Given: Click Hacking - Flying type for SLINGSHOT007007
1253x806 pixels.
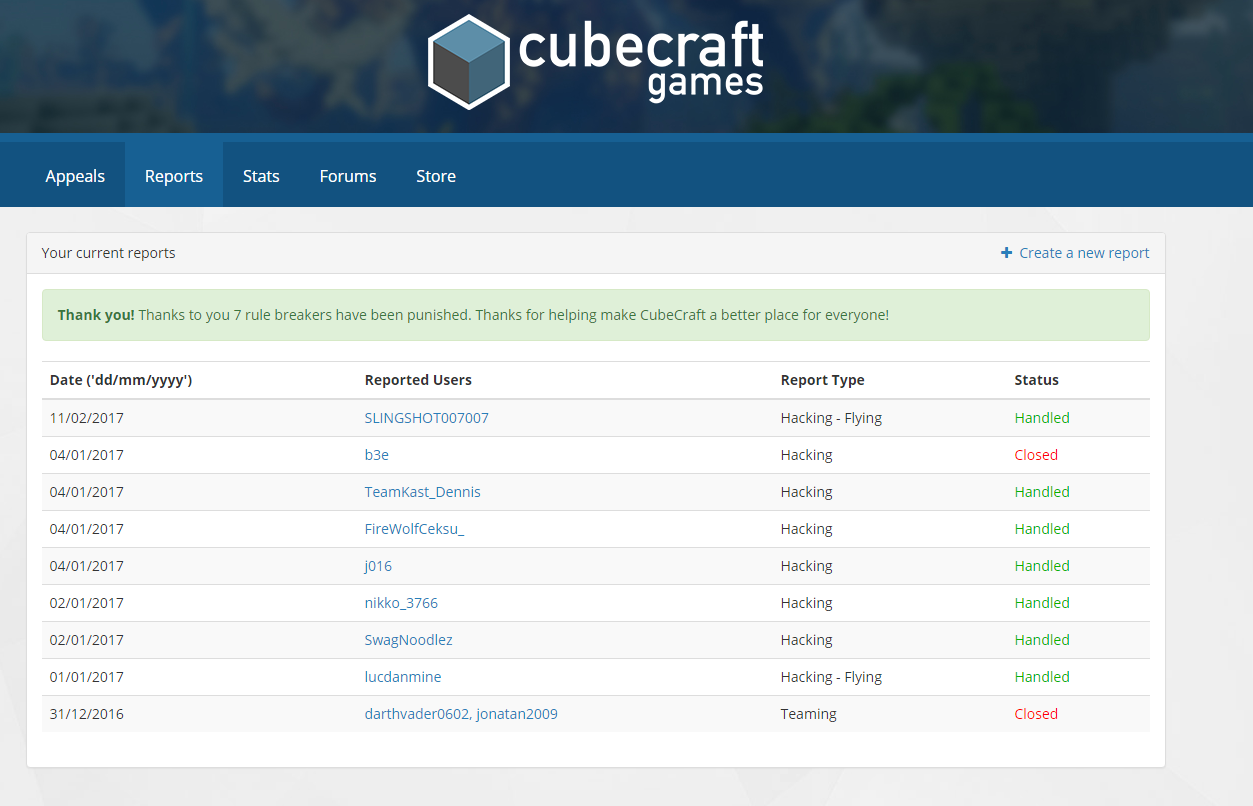Looking at the screenshot, I should [x=831, y=418].
